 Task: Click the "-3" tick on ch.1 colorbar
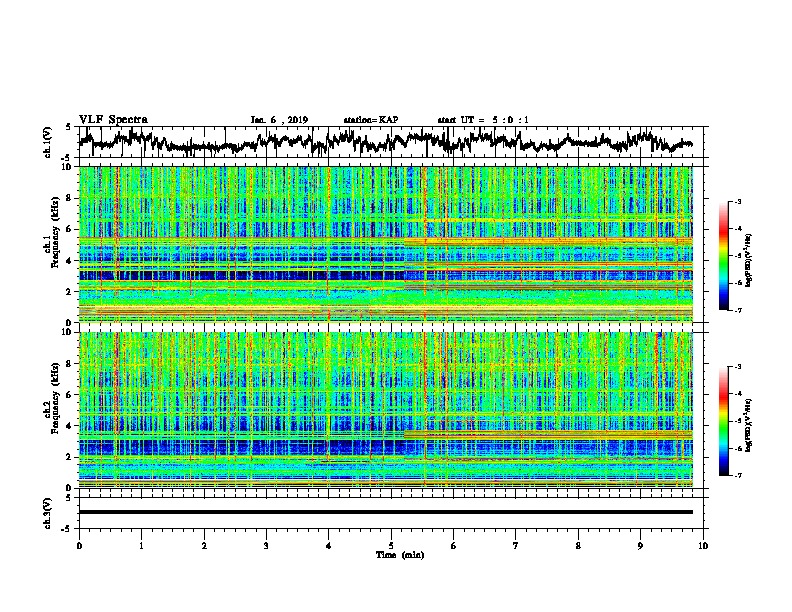pos(738,202)
